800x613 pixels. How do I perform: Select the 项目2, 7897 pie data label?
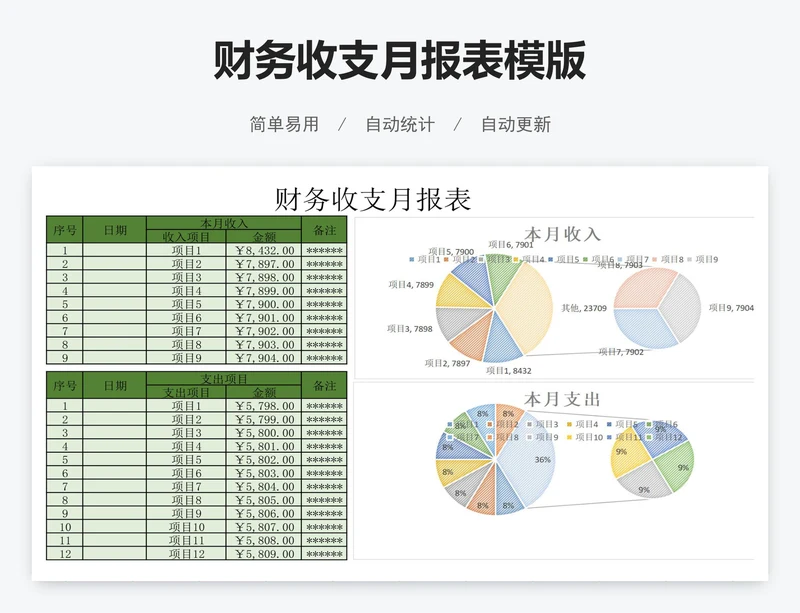pos(447,363)
